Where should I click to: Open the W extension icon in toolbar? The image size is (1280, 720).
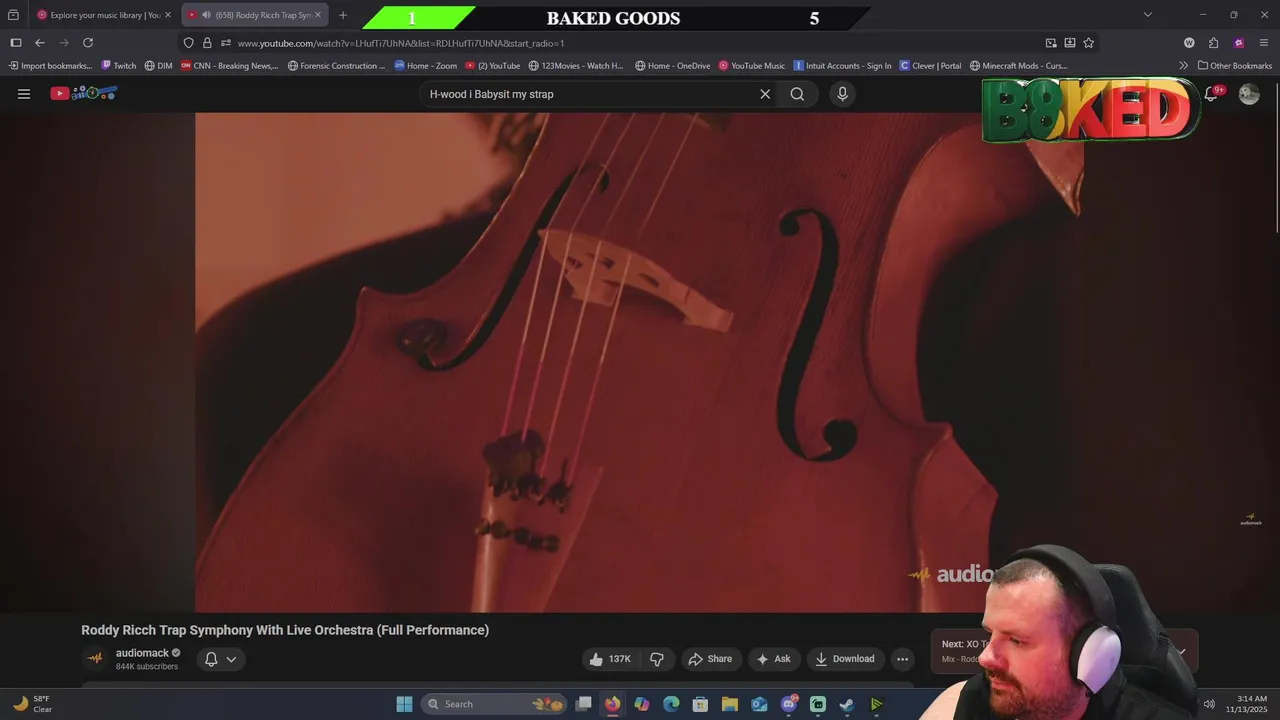pos(1189,43)
